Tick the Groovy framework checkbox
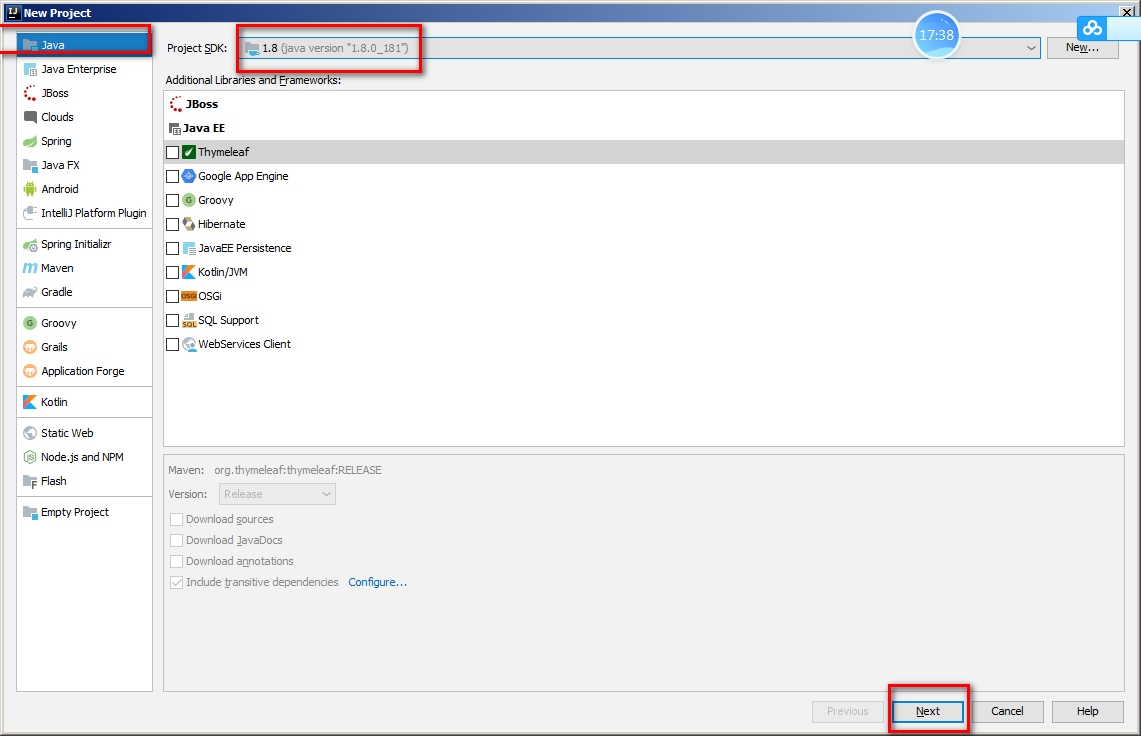The width and height of the screenshot is (1141, 736). [172, 200]
